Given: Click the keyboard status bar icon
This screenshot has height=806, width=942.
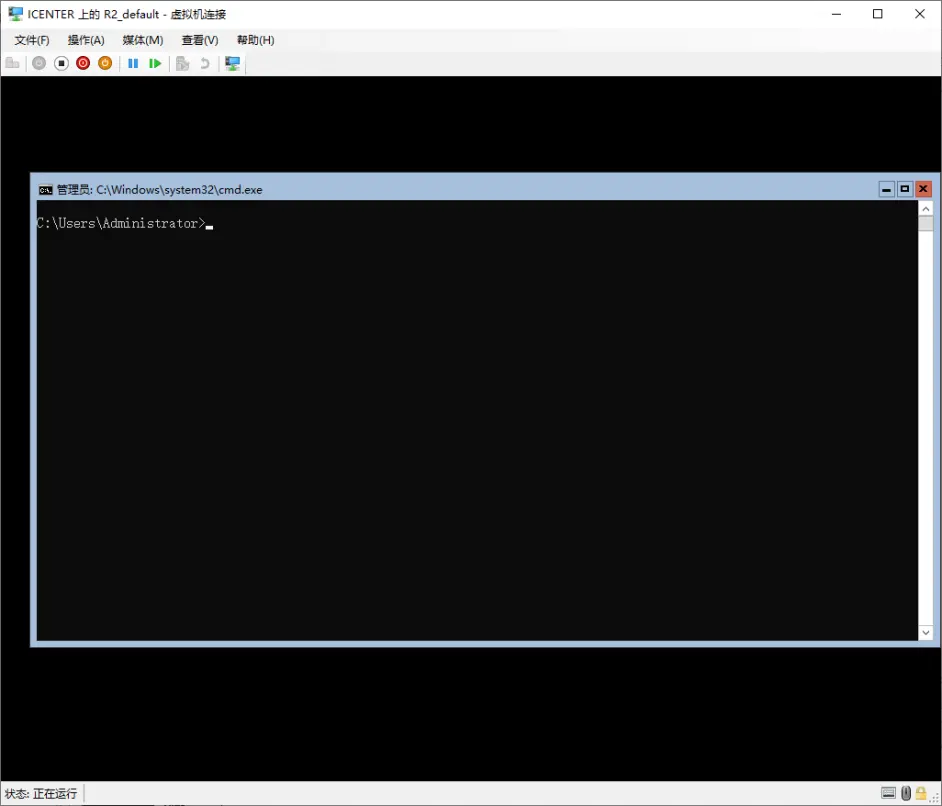Looking at the screenshot, I should pyautogui.click(x=889, y=793).
